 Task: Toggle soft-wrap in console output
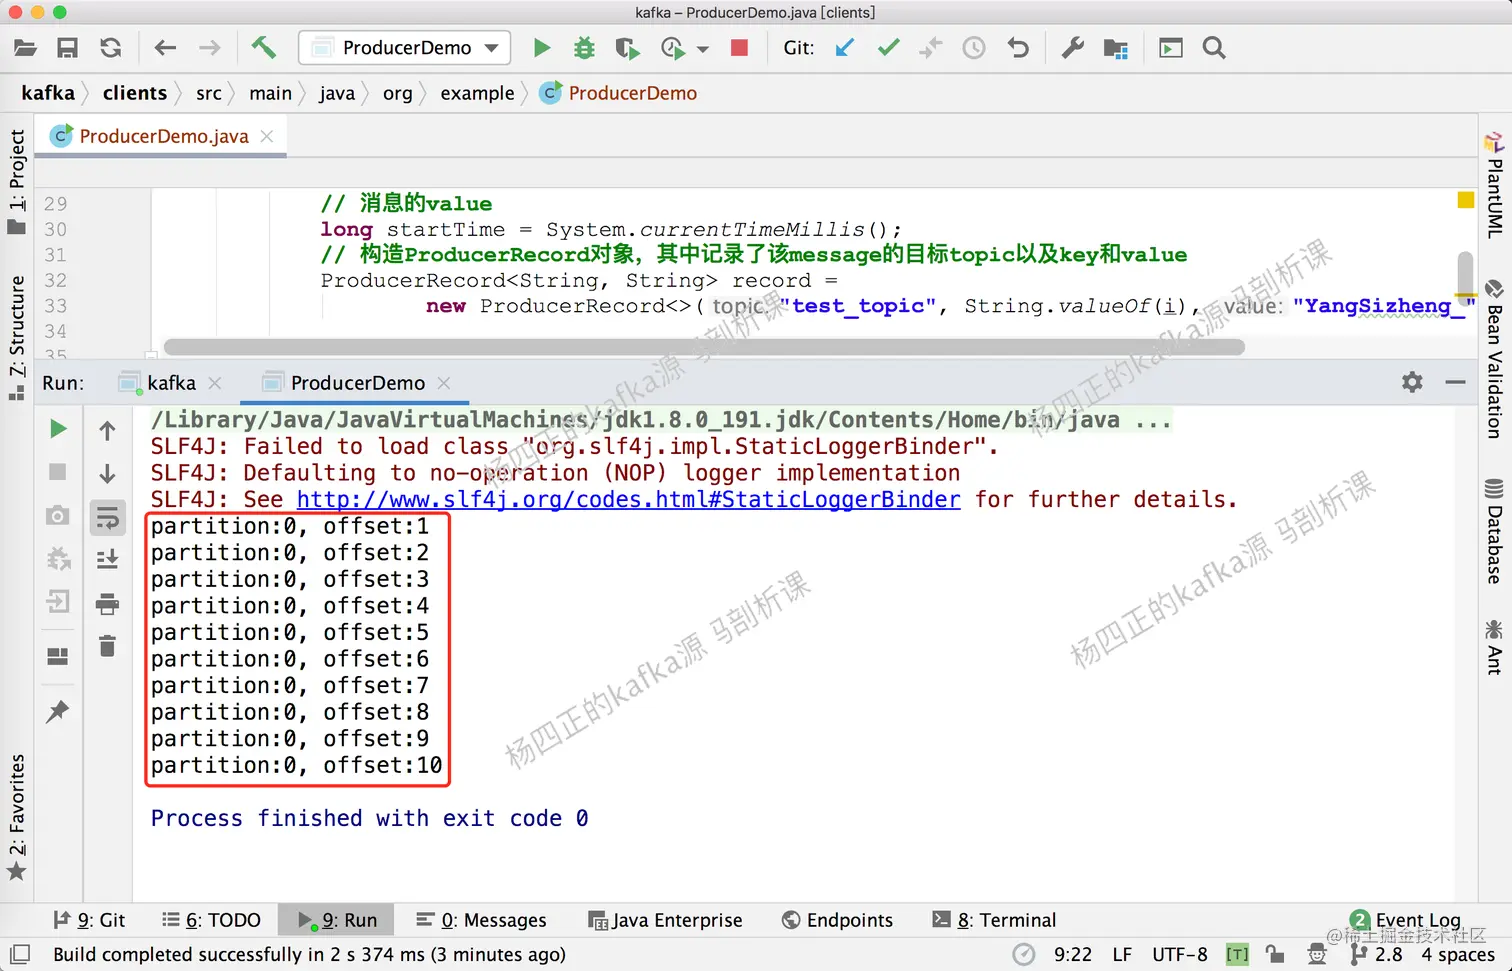click(x=108, y=517)
